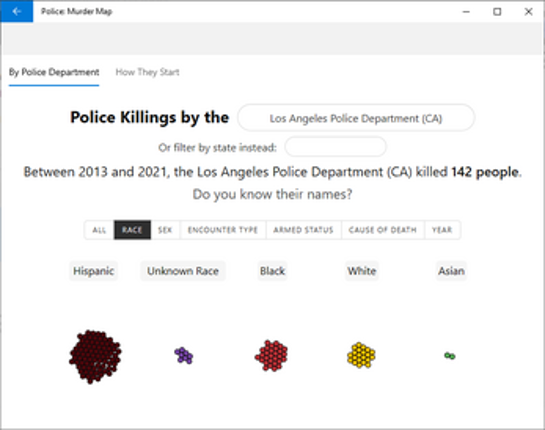Select the RACE grouping filter
Image resolution: width=545 pixels, height=430 pixels.
132,230
